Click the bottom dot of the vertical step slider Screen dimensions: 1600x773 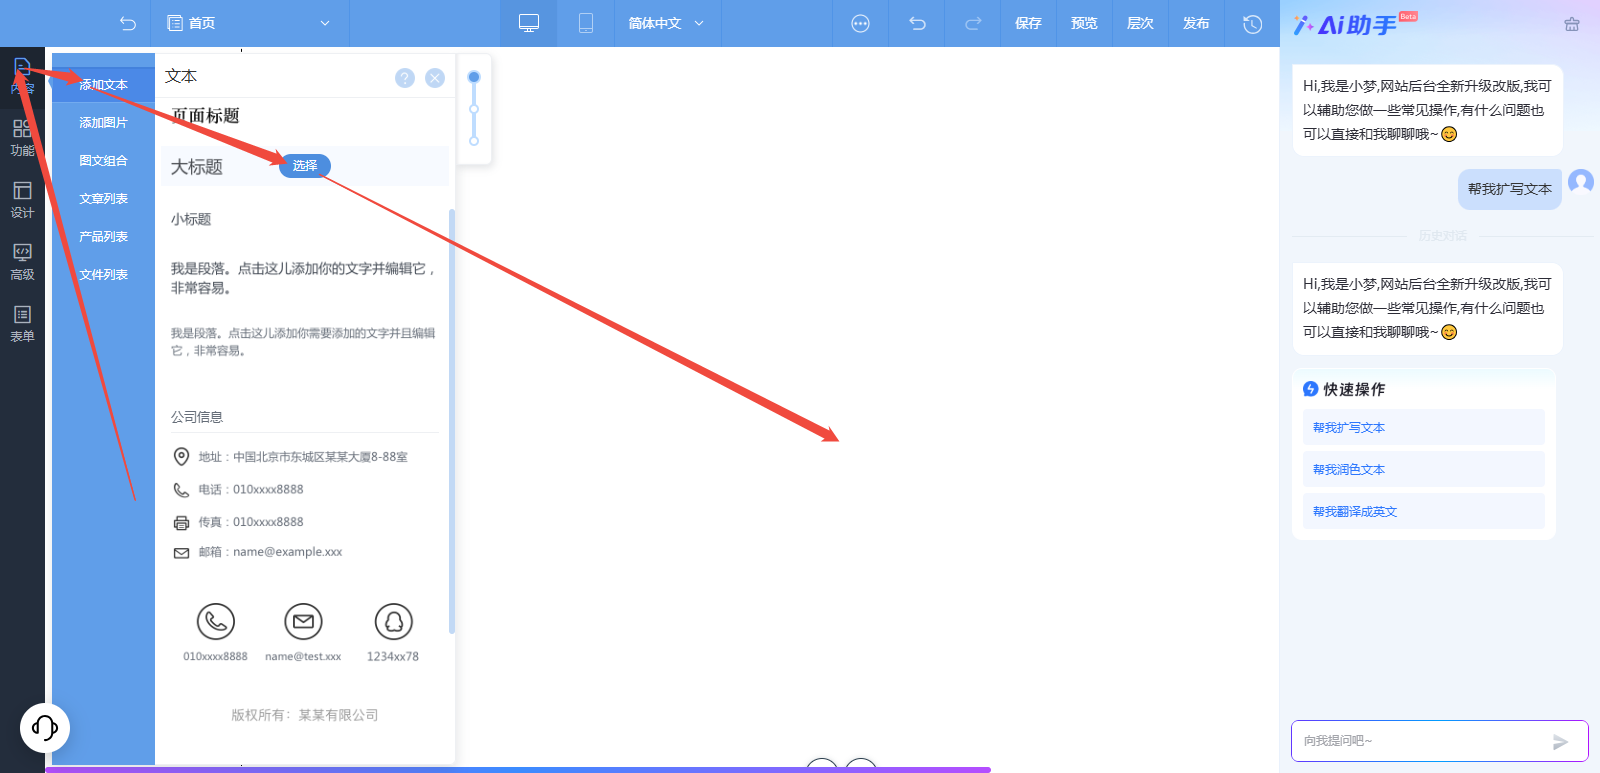click(474, 141)
